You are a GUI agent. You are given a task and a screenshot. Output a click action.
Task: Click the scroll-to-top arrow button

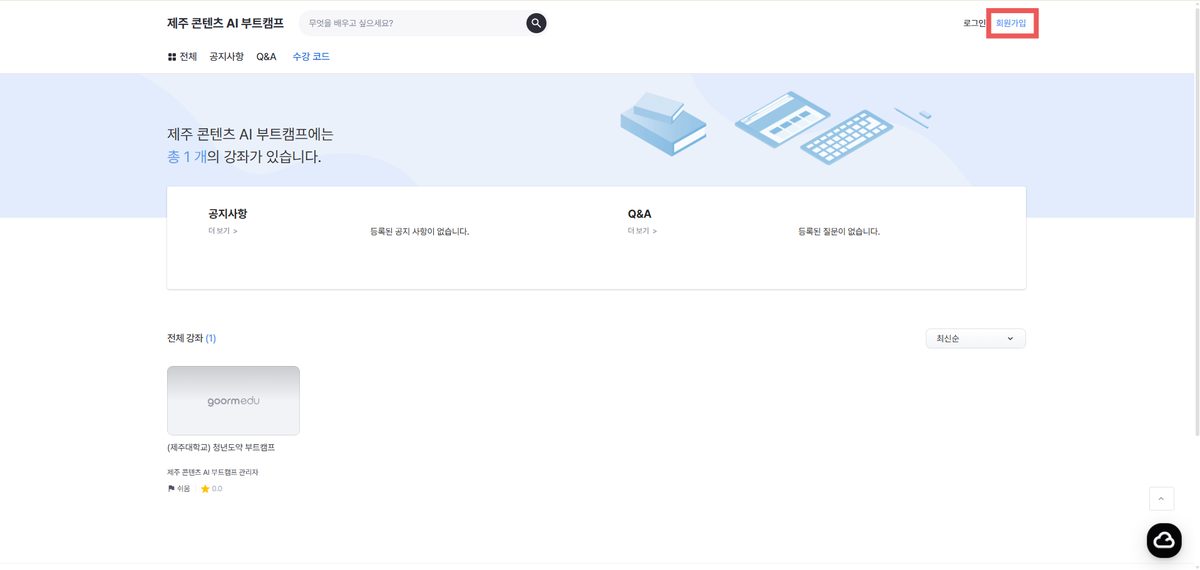1161,498
